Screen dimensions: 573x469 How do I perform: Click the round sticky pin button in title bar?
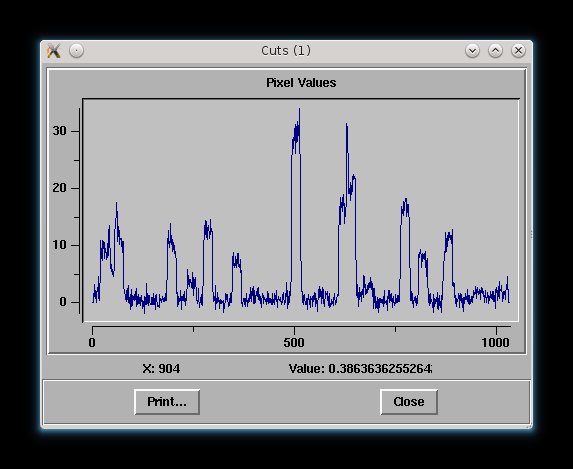pos(76,50)
